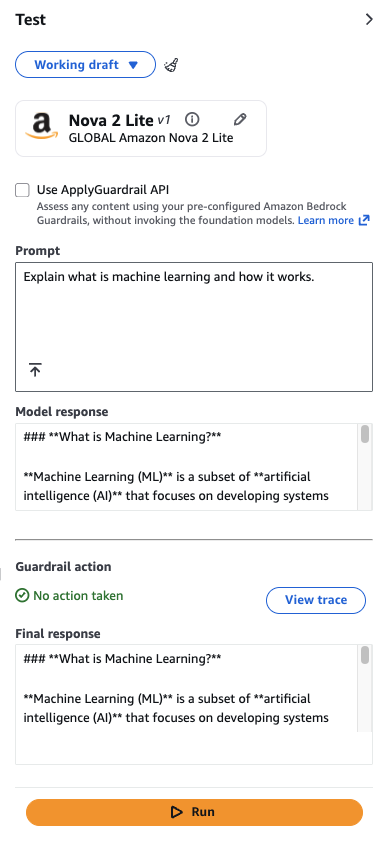Open model info for Nova 2 Lite
389x850 pixels.
coord(192,119)
